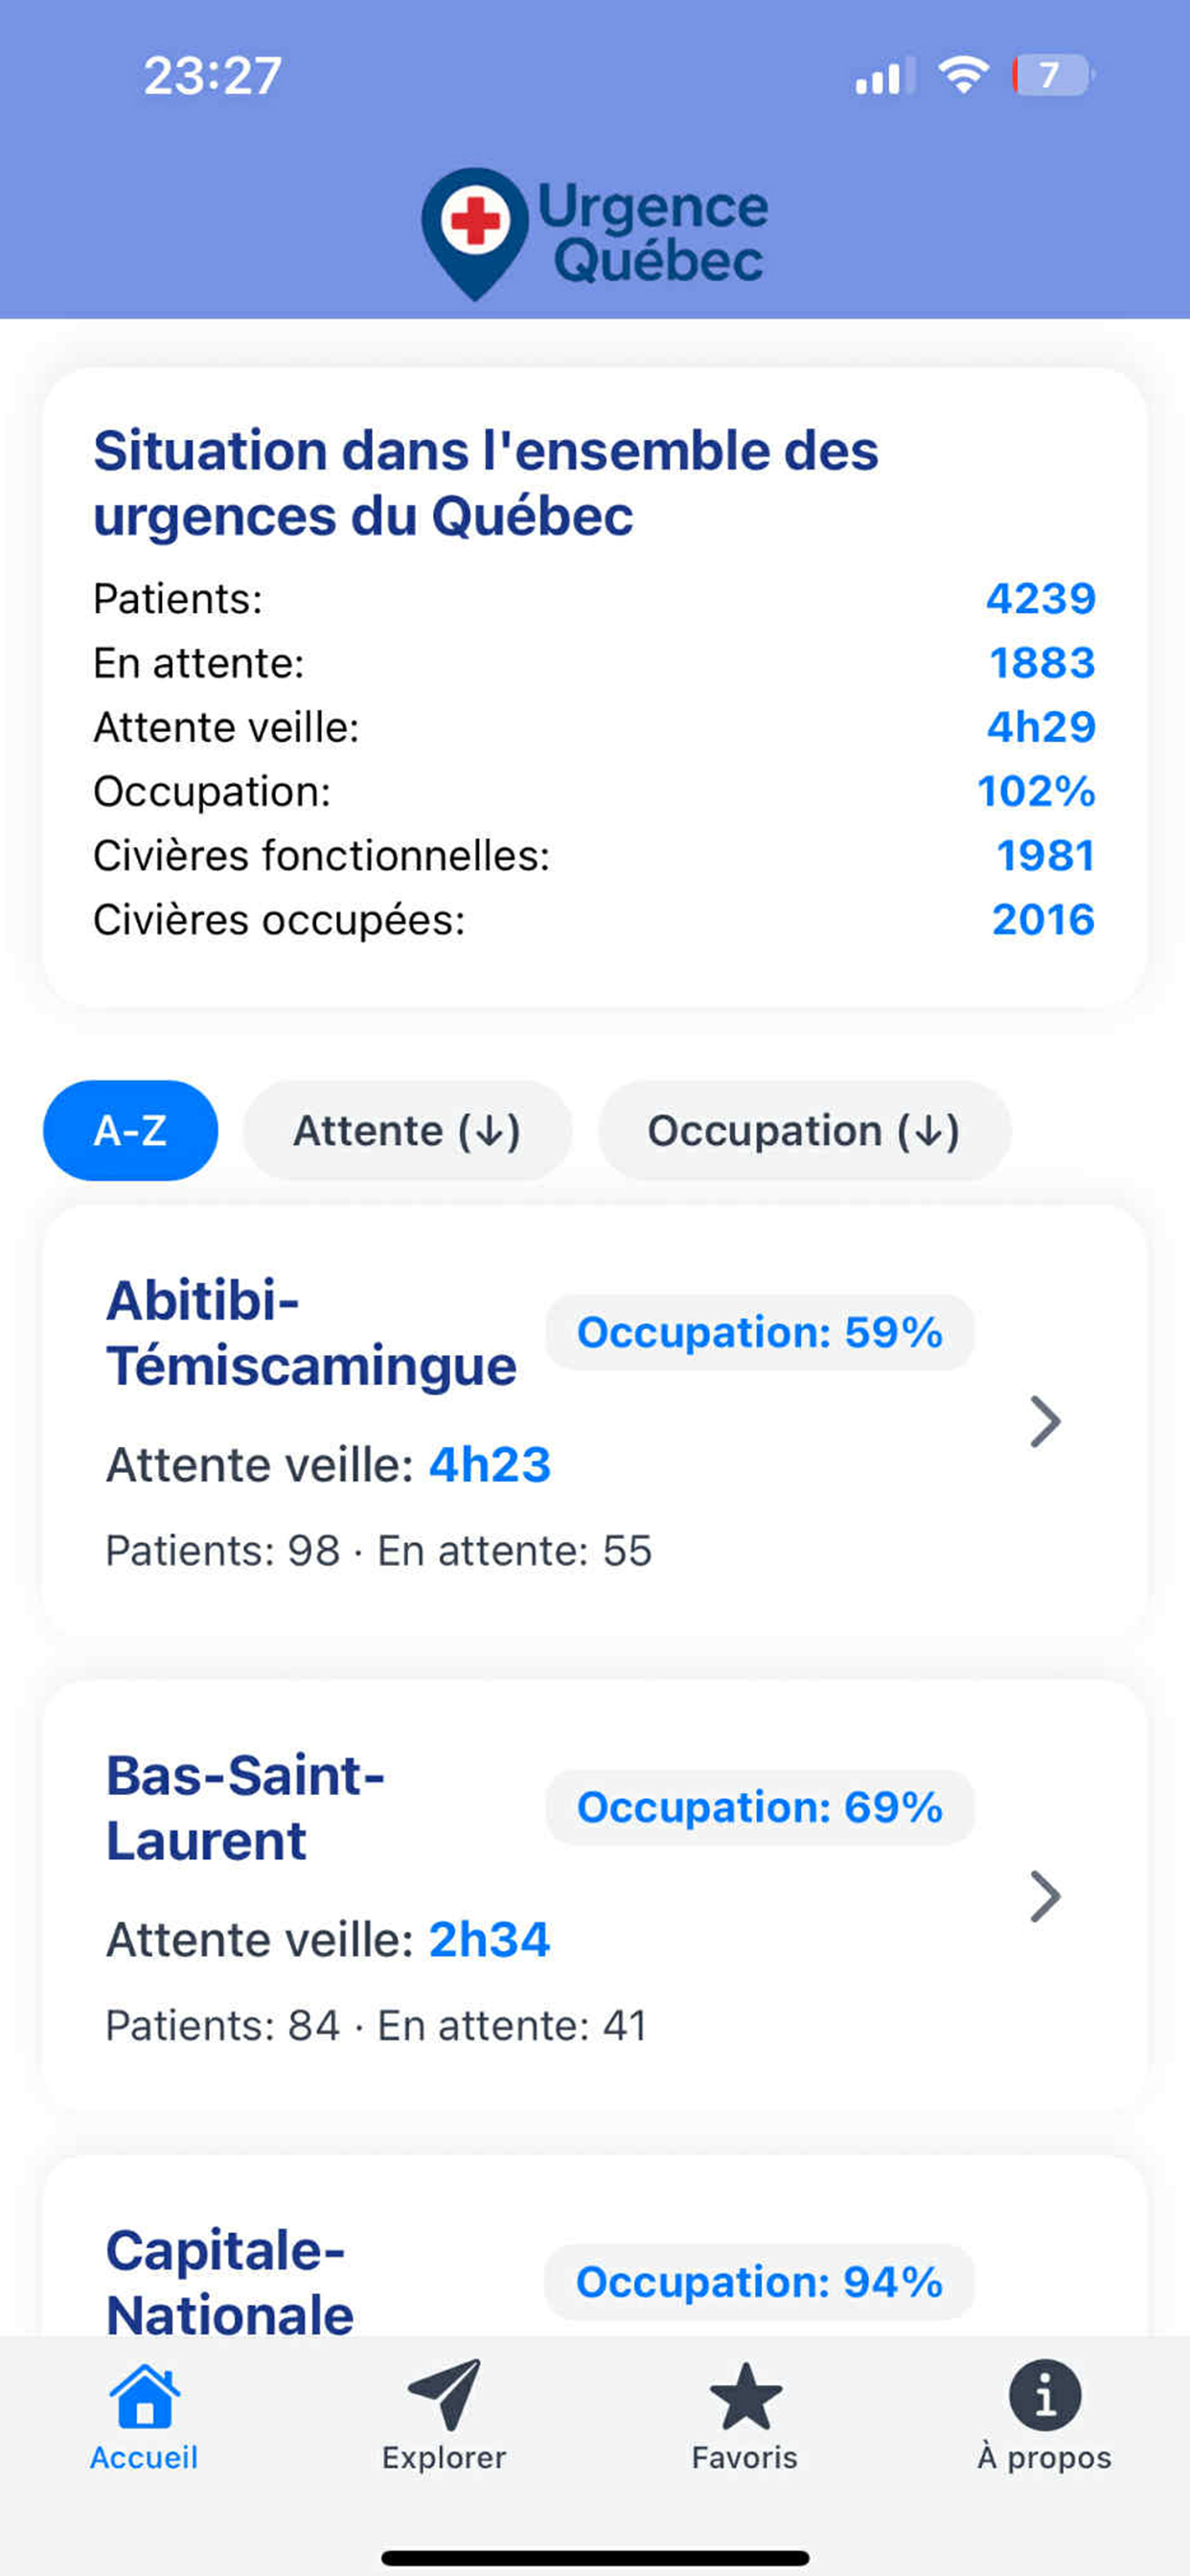This screenshot has width=1190, height=2576.
Task: Tap the Accueil home icon
Action: click(145, 2396)
